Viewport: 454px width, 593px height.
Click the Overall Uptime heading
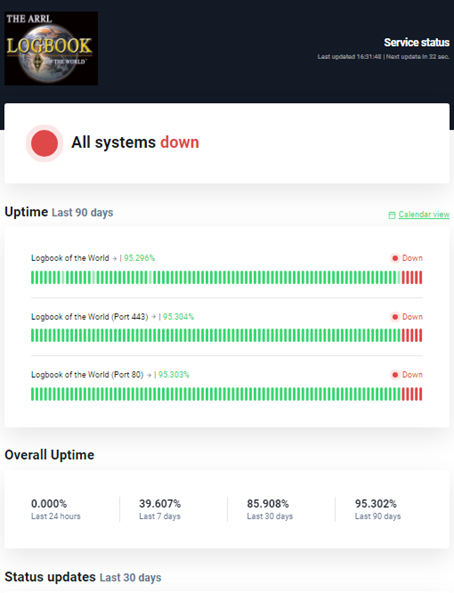pos(49,455)
